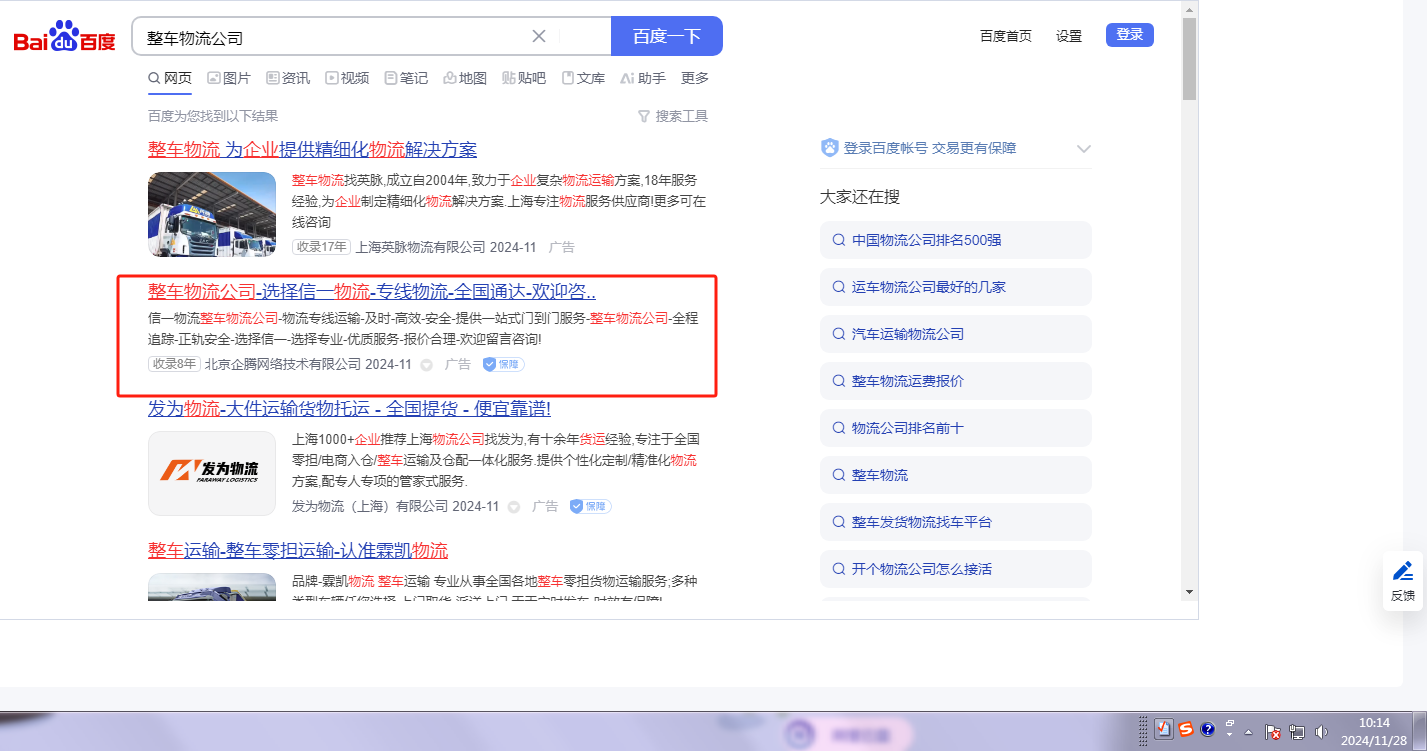The width and height of the screenshot is (1427, 751).
Task: Open the volume speaker tray icon
Action: [x=1321, y=731]
